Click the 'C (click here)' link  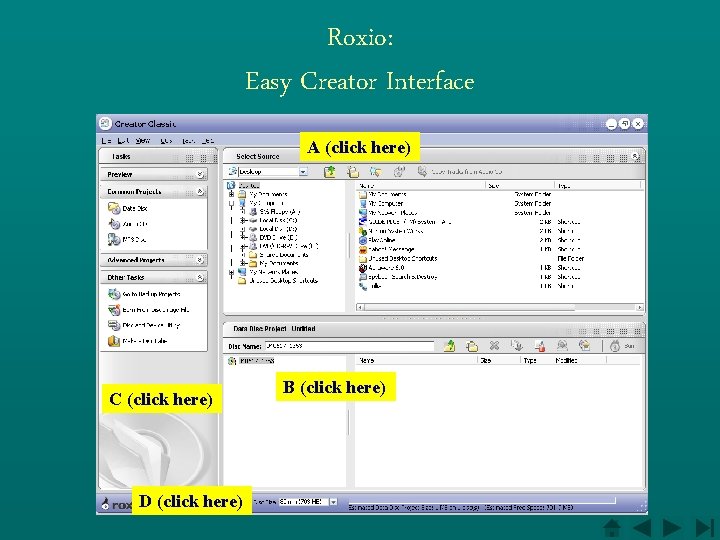point(161,399)
